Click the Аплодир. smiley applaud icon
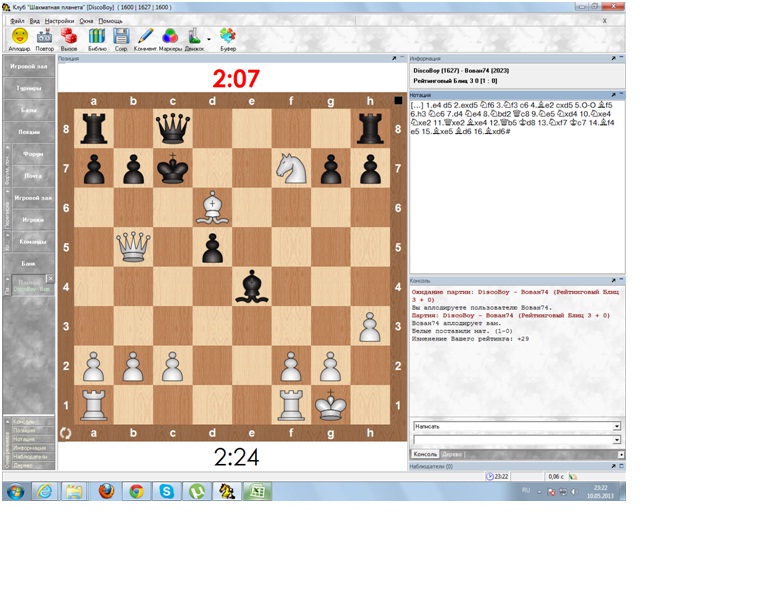Viewport: 768px width, 614px height. [20, 37]
